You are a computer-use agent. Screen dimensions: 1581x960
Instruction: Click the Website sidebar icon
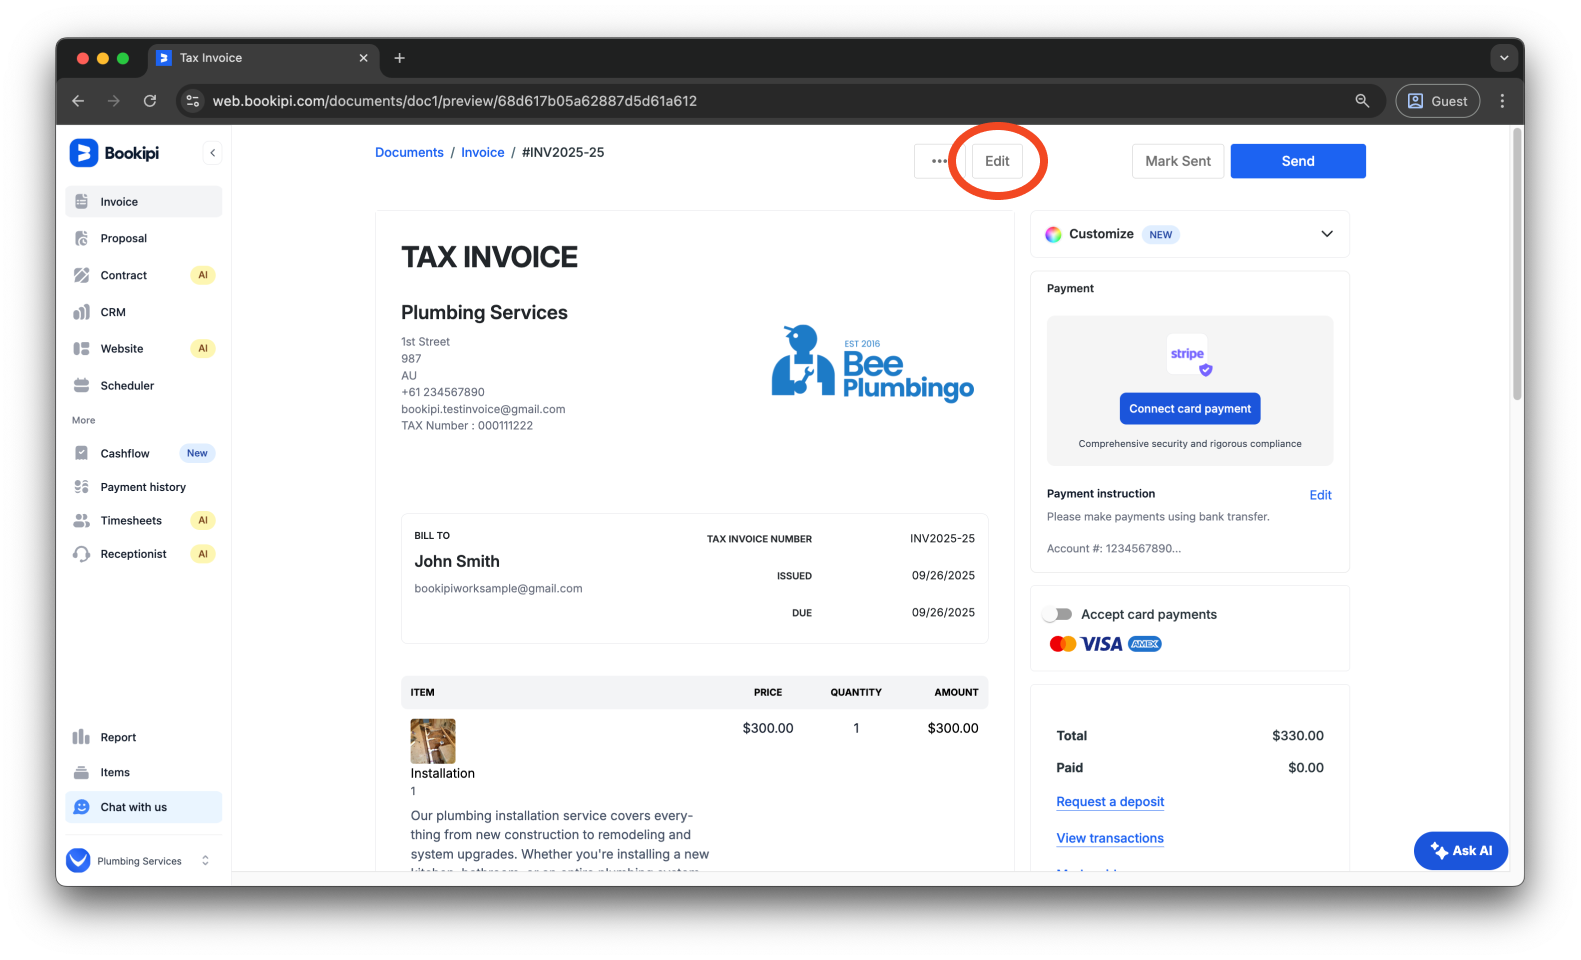(x=82, y=349)
